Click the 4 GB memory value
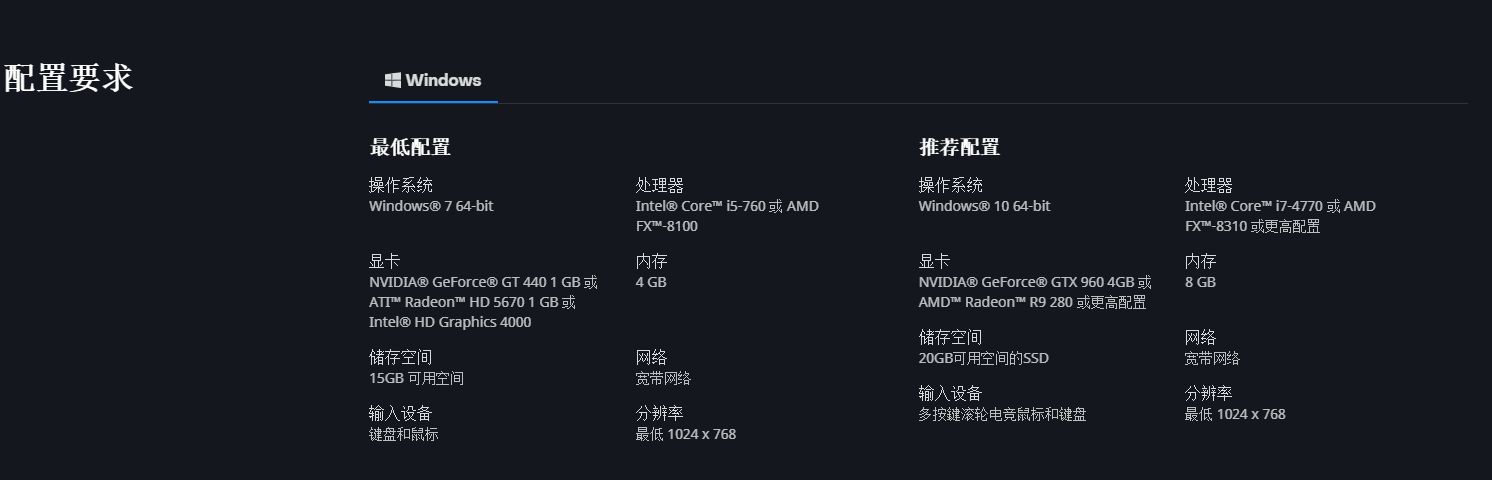Screen dimensions: 1492x480 click(x=651, y=282)
